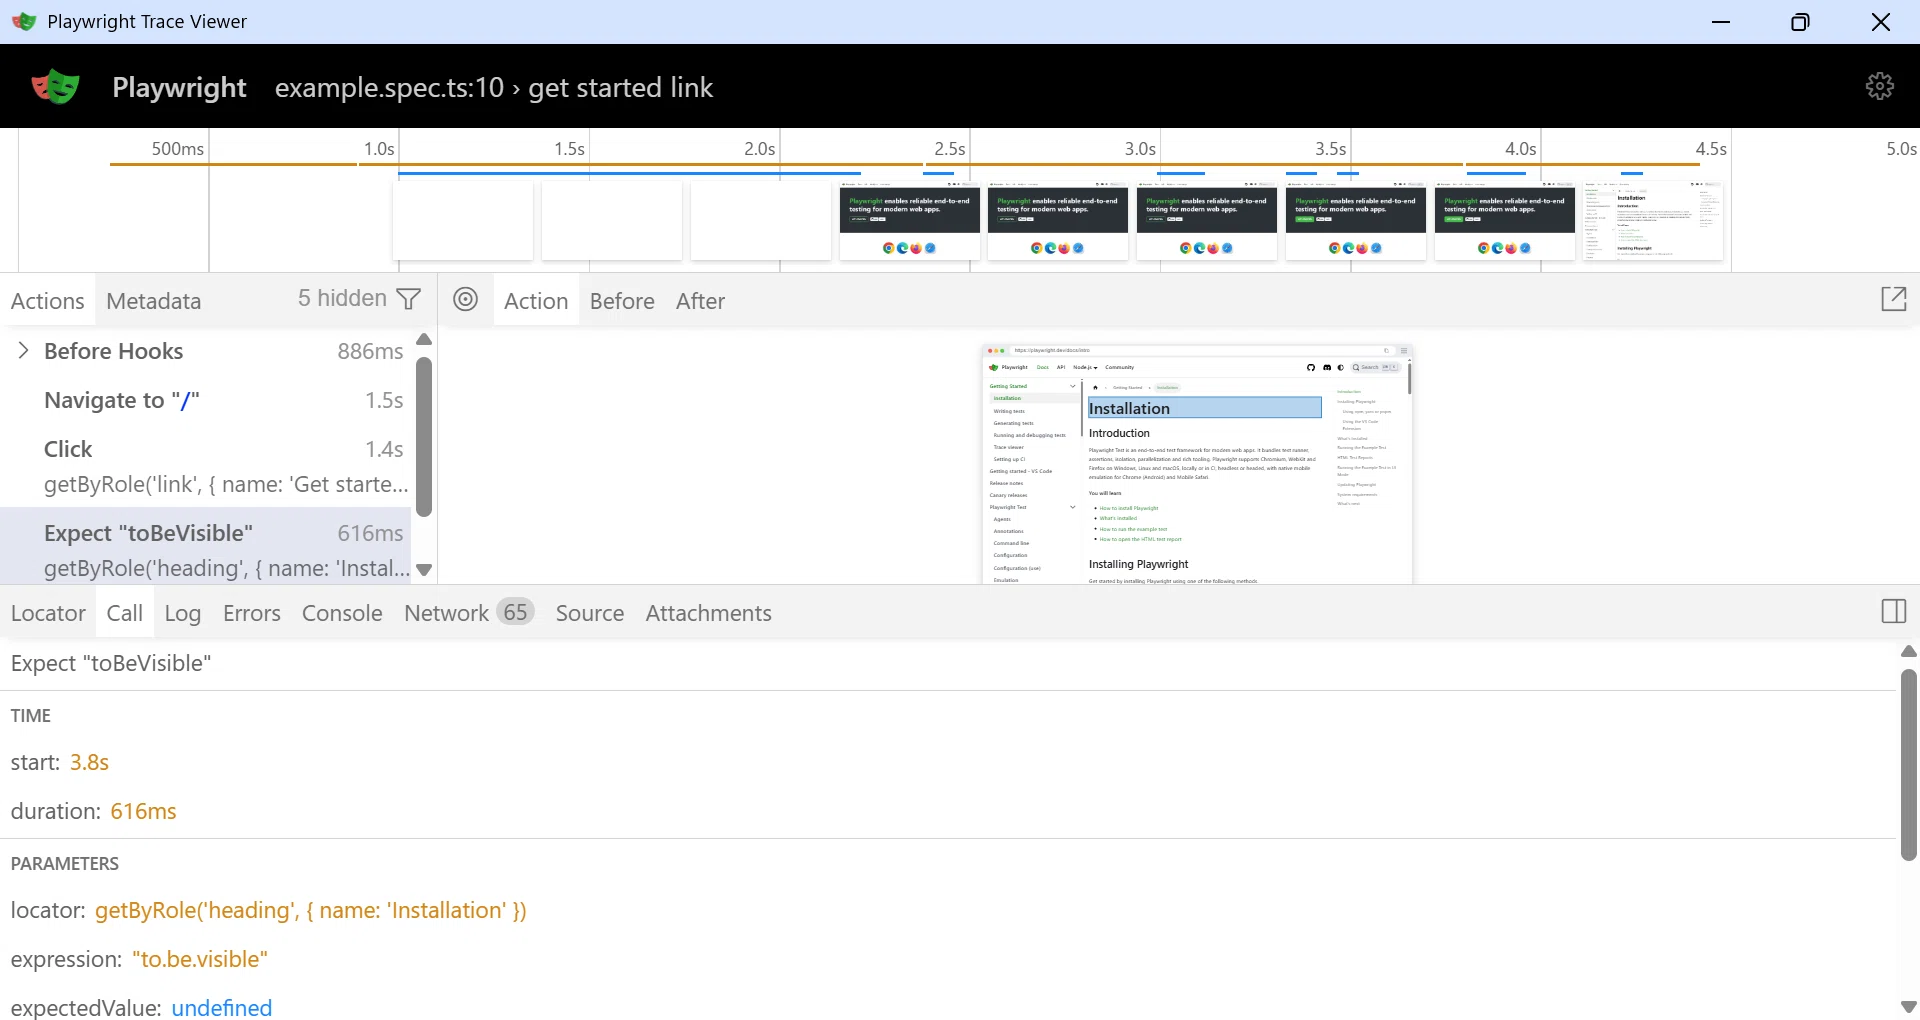The image size is (1920, 1020).
Task: Open the Network tab
Action: click(469, 613)
